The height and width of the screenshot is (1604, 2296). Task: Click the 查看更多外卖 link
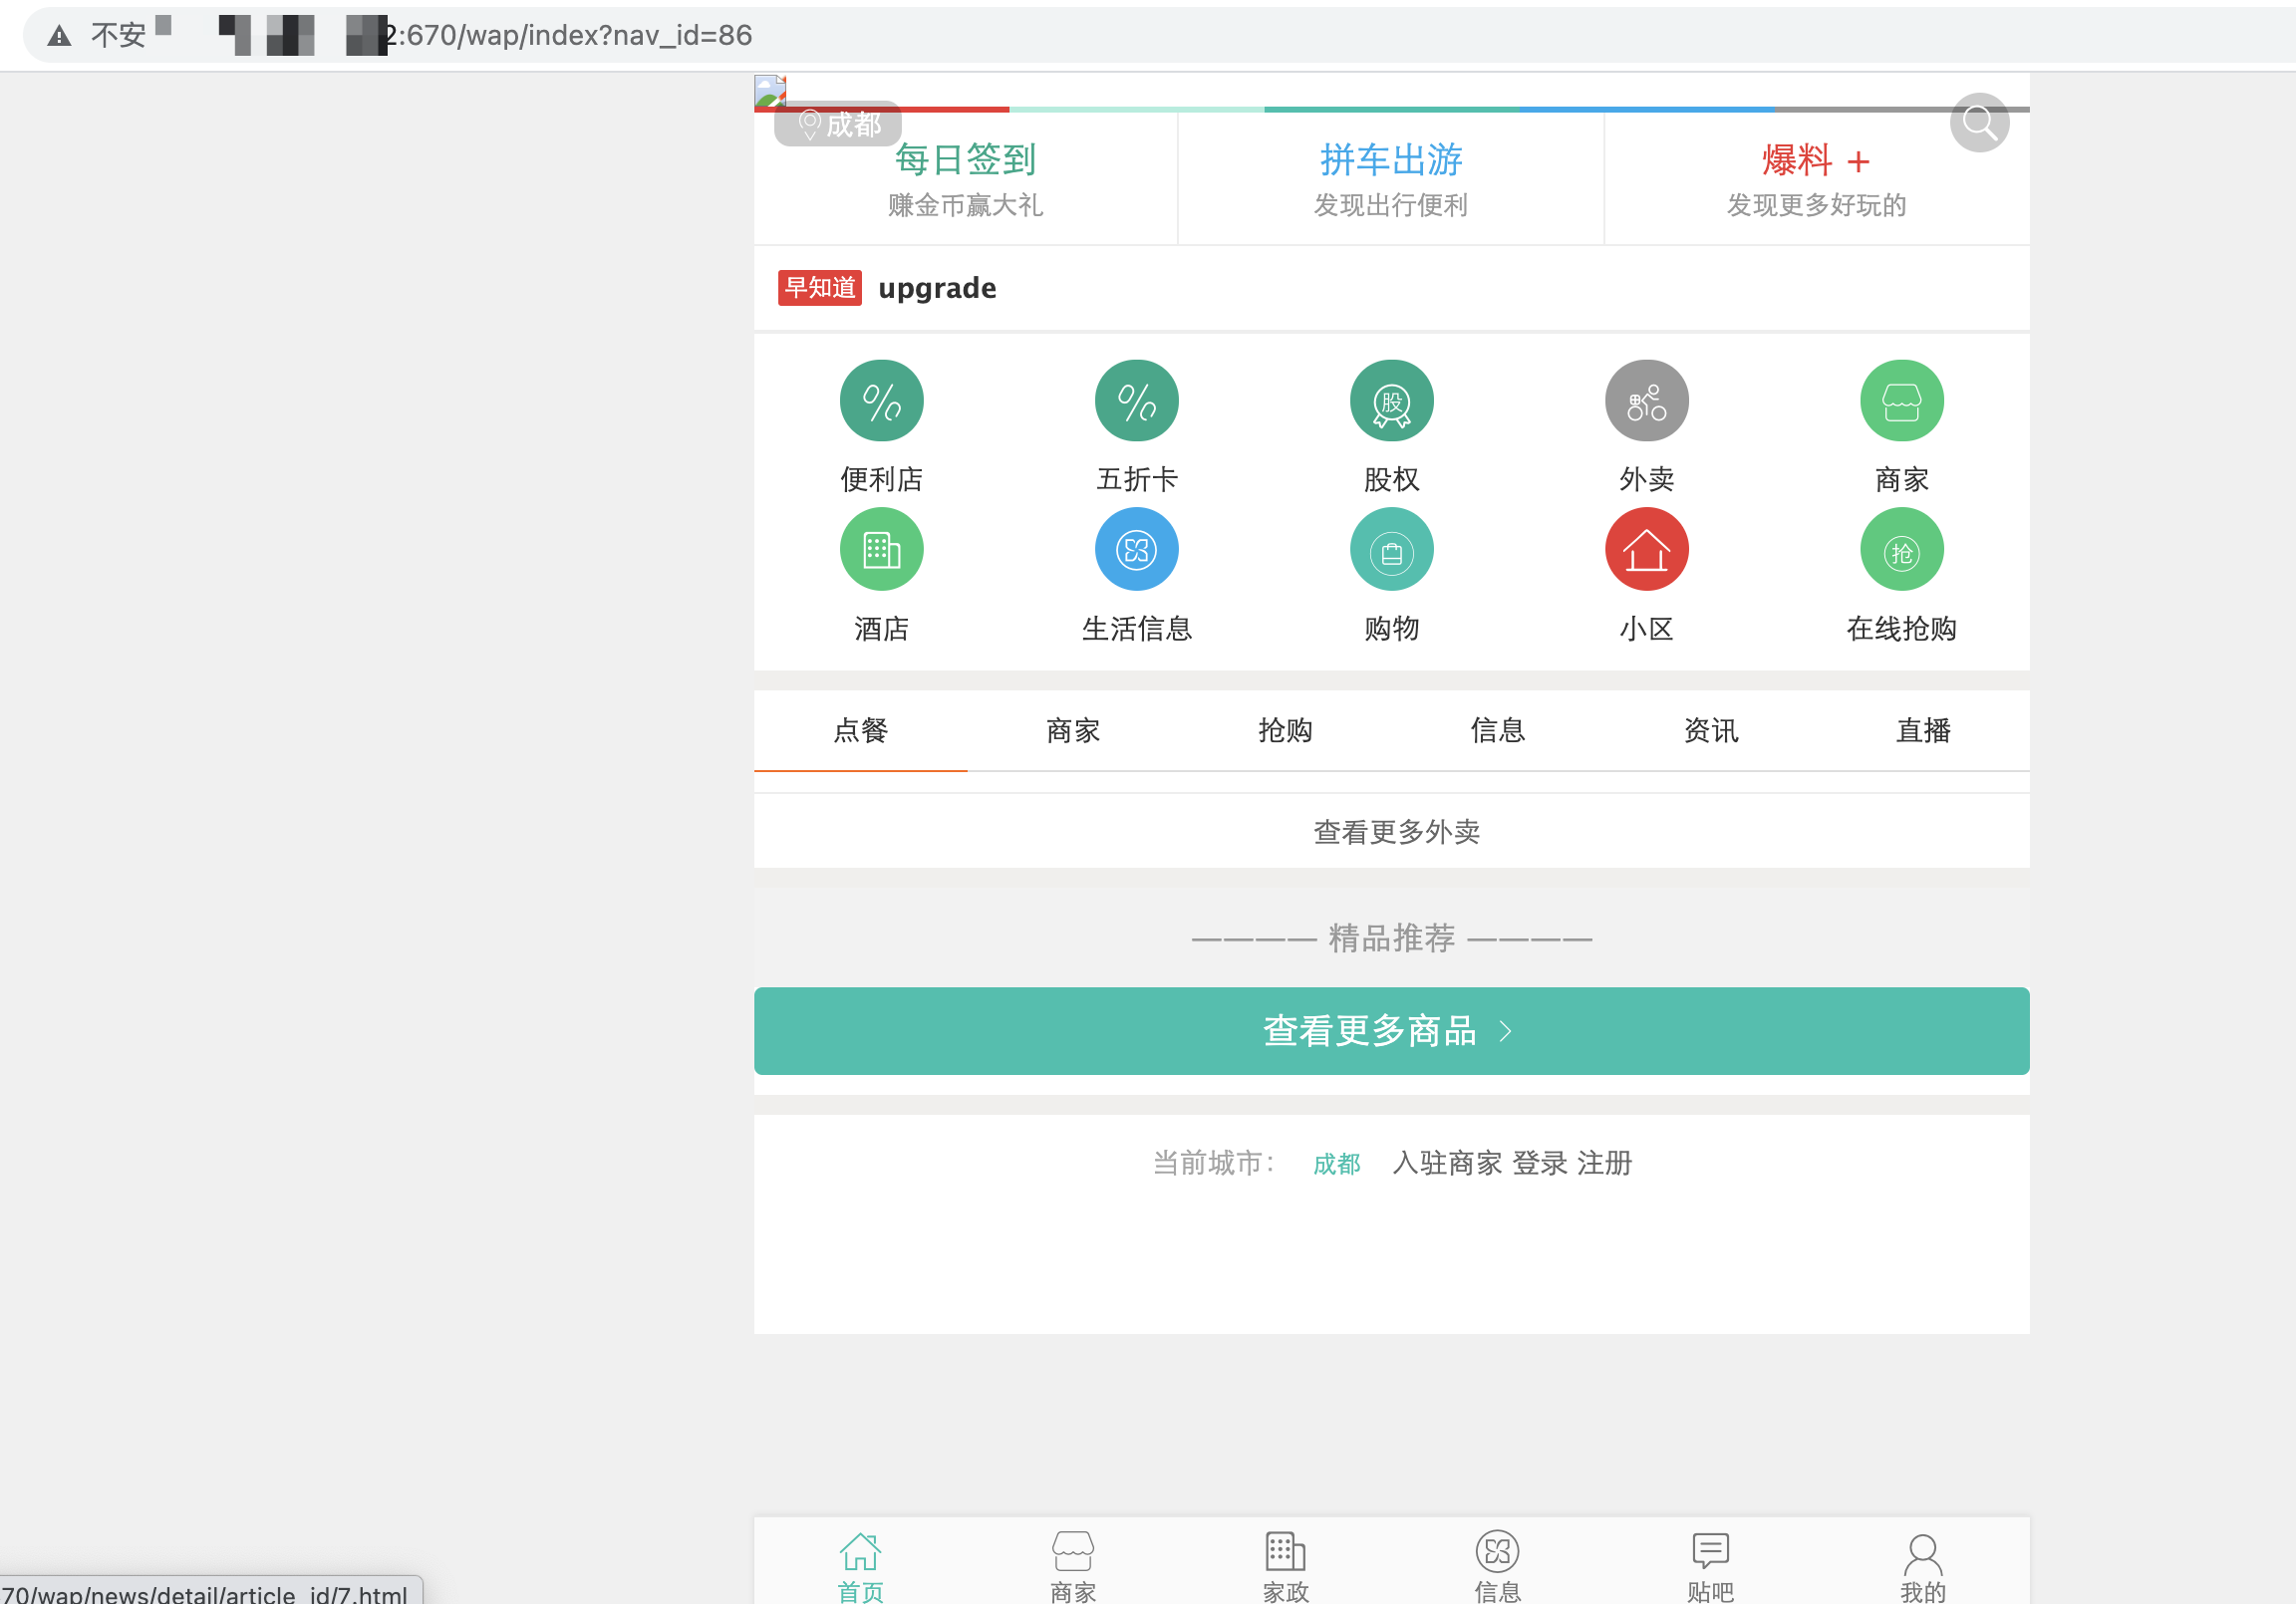pos(1395,832)
